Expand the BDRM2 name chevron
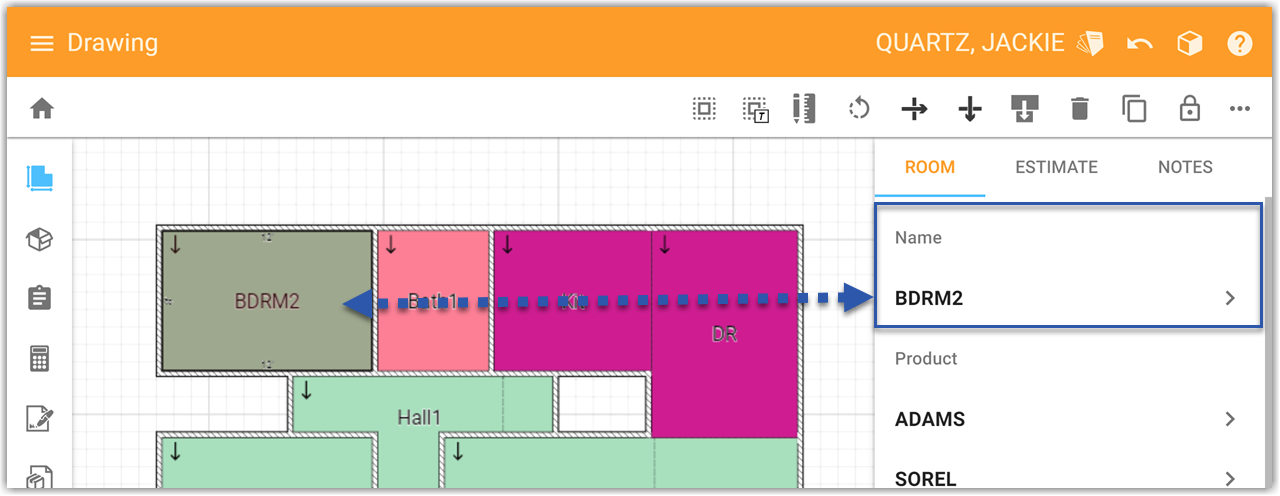The image size is (1280, 496). tap(1231, 298)
